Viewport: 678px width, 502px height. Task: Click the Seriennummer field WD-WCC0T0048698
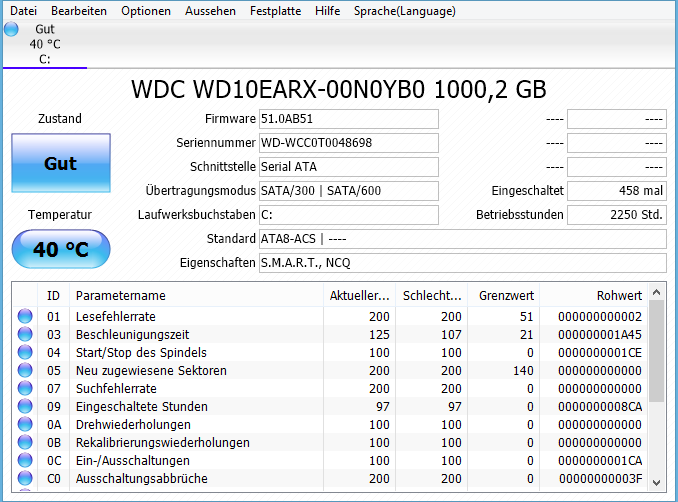point(349,143)
